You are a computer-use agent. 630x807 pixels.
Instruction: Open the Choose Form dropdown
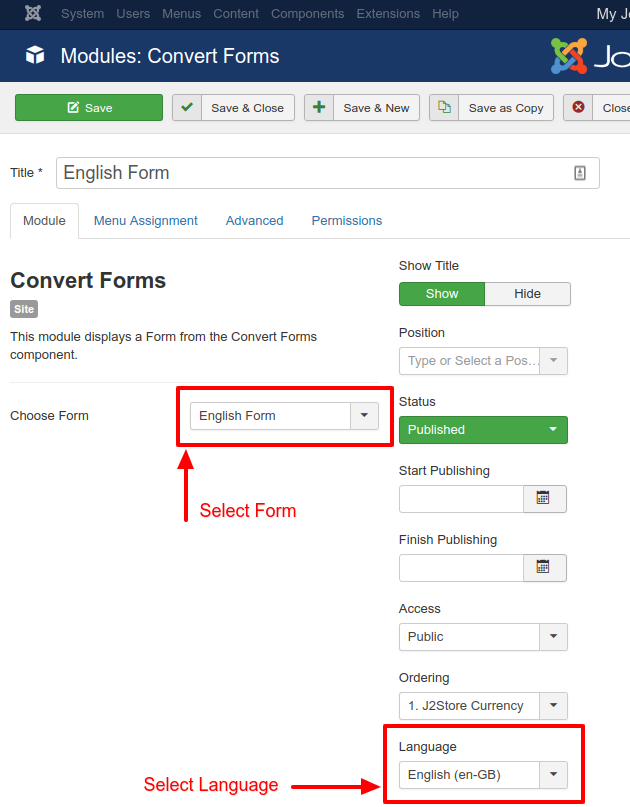(364, 415)
